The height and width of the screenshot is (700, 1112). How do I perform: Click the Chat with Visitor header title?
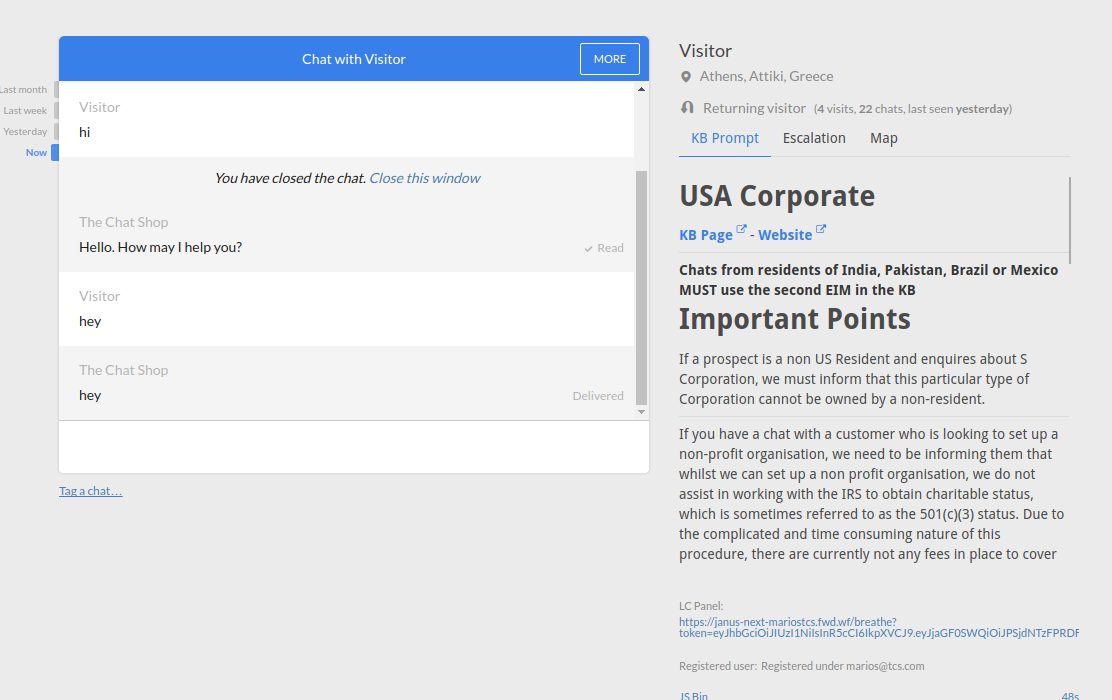pyautogui.click(x=354, y=60)
